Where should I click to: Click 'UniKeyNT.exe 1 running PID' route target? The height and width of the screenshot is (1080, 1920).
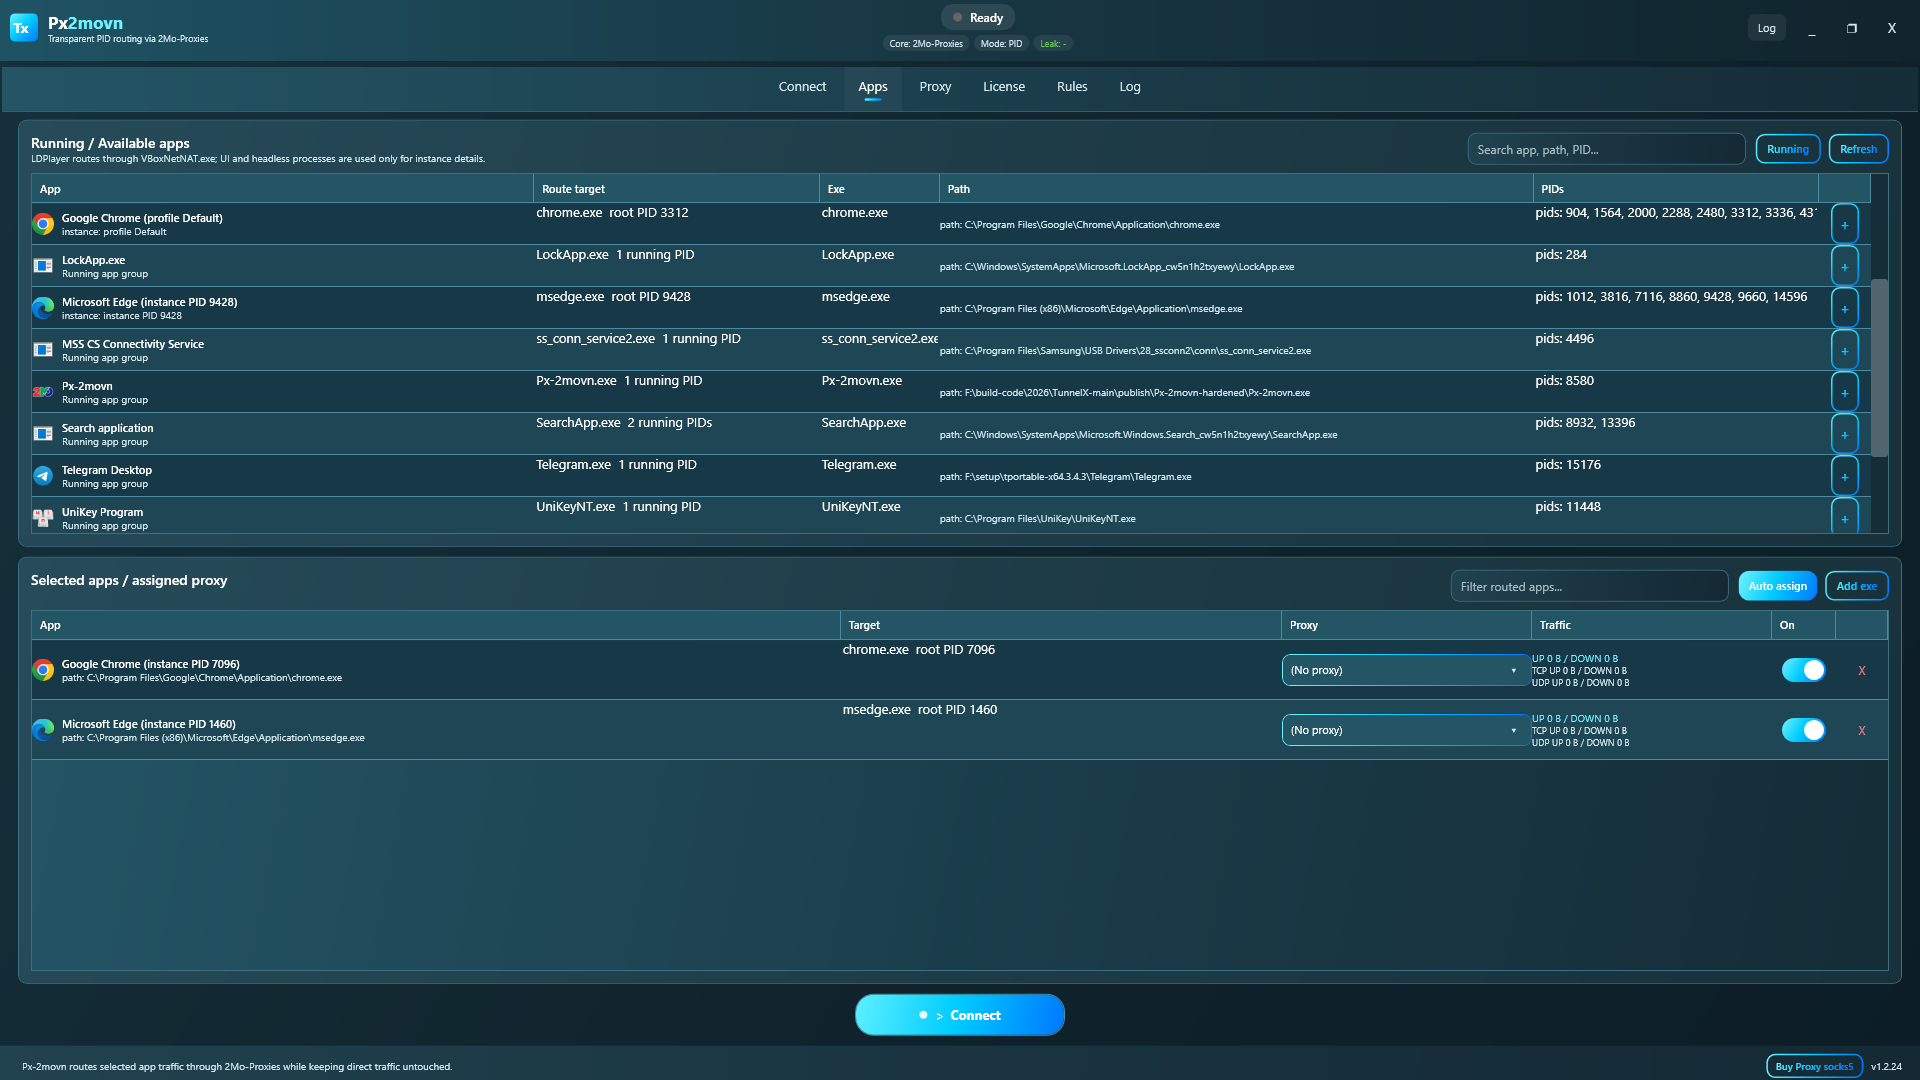click(x=618, y=507)
